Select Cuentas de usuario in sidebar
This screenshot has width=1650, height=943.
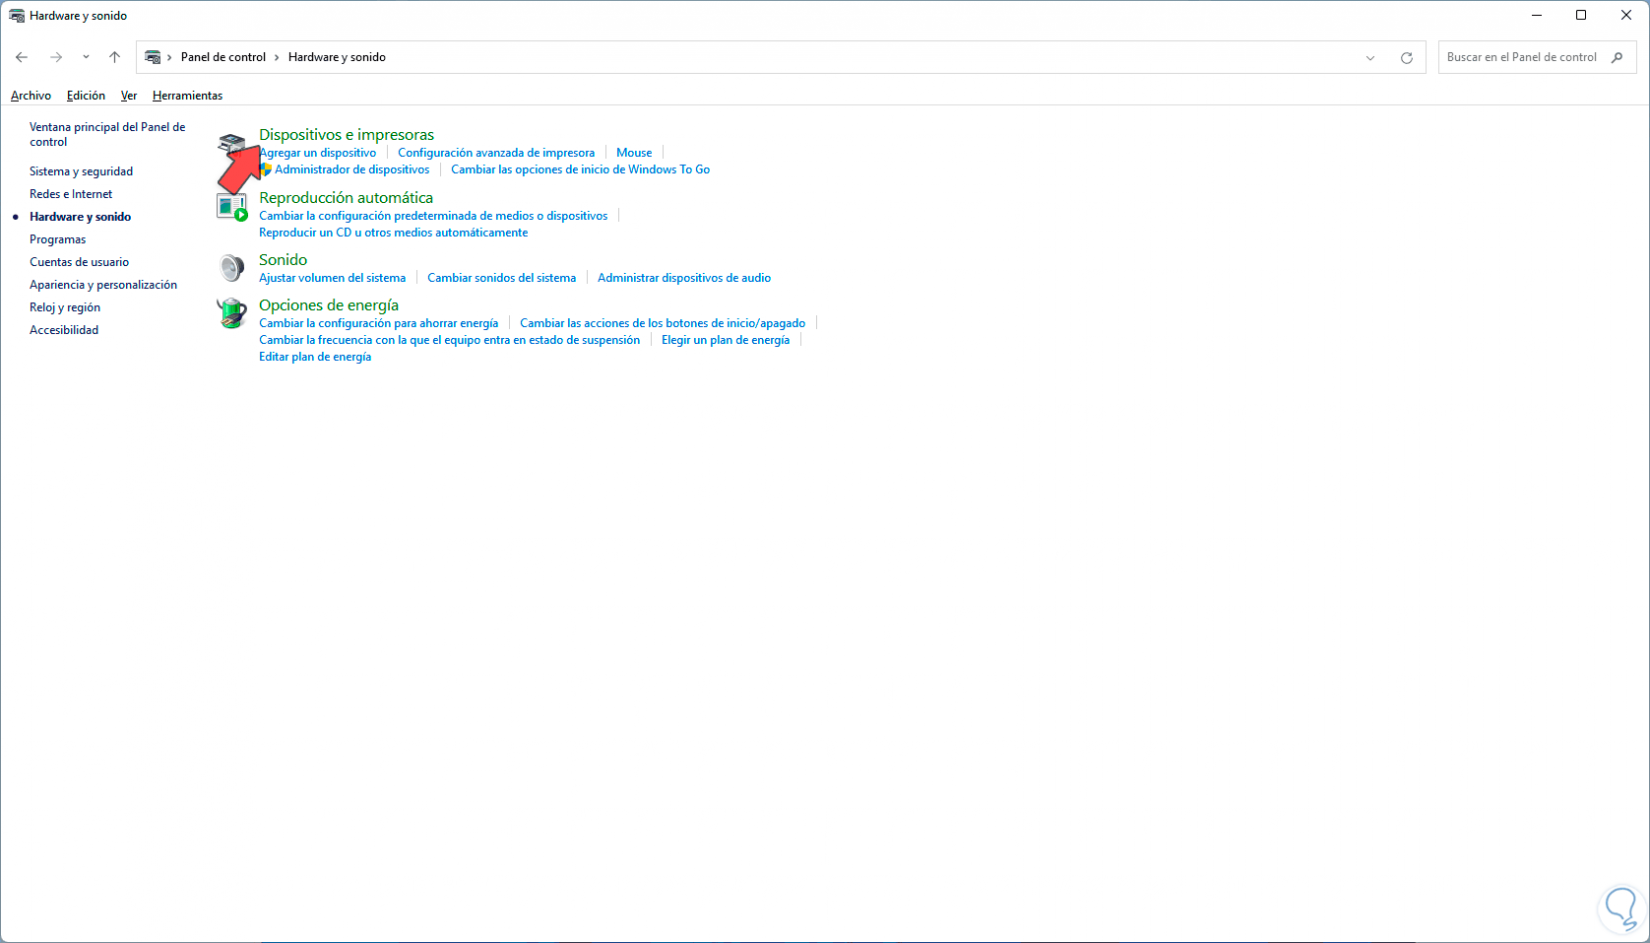point(79,262)
